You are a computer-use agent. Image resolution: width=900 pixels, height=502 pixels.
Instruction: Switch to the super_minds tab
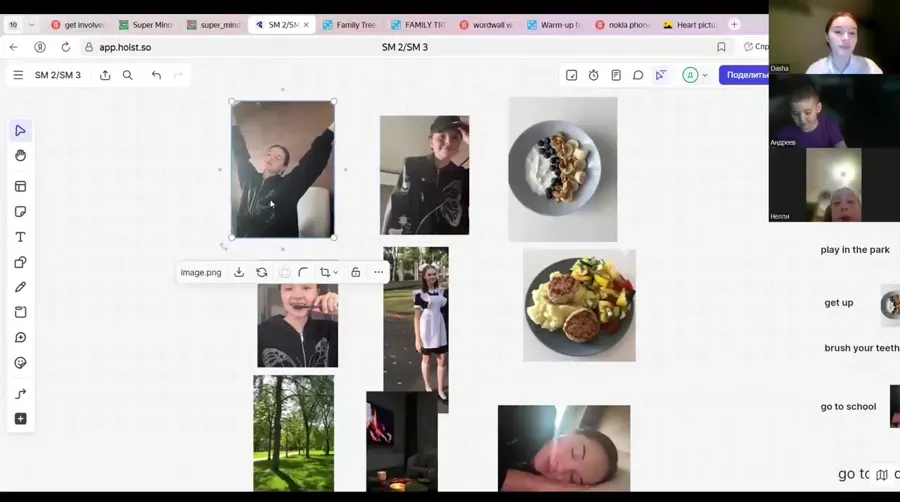tap(214, 25)
